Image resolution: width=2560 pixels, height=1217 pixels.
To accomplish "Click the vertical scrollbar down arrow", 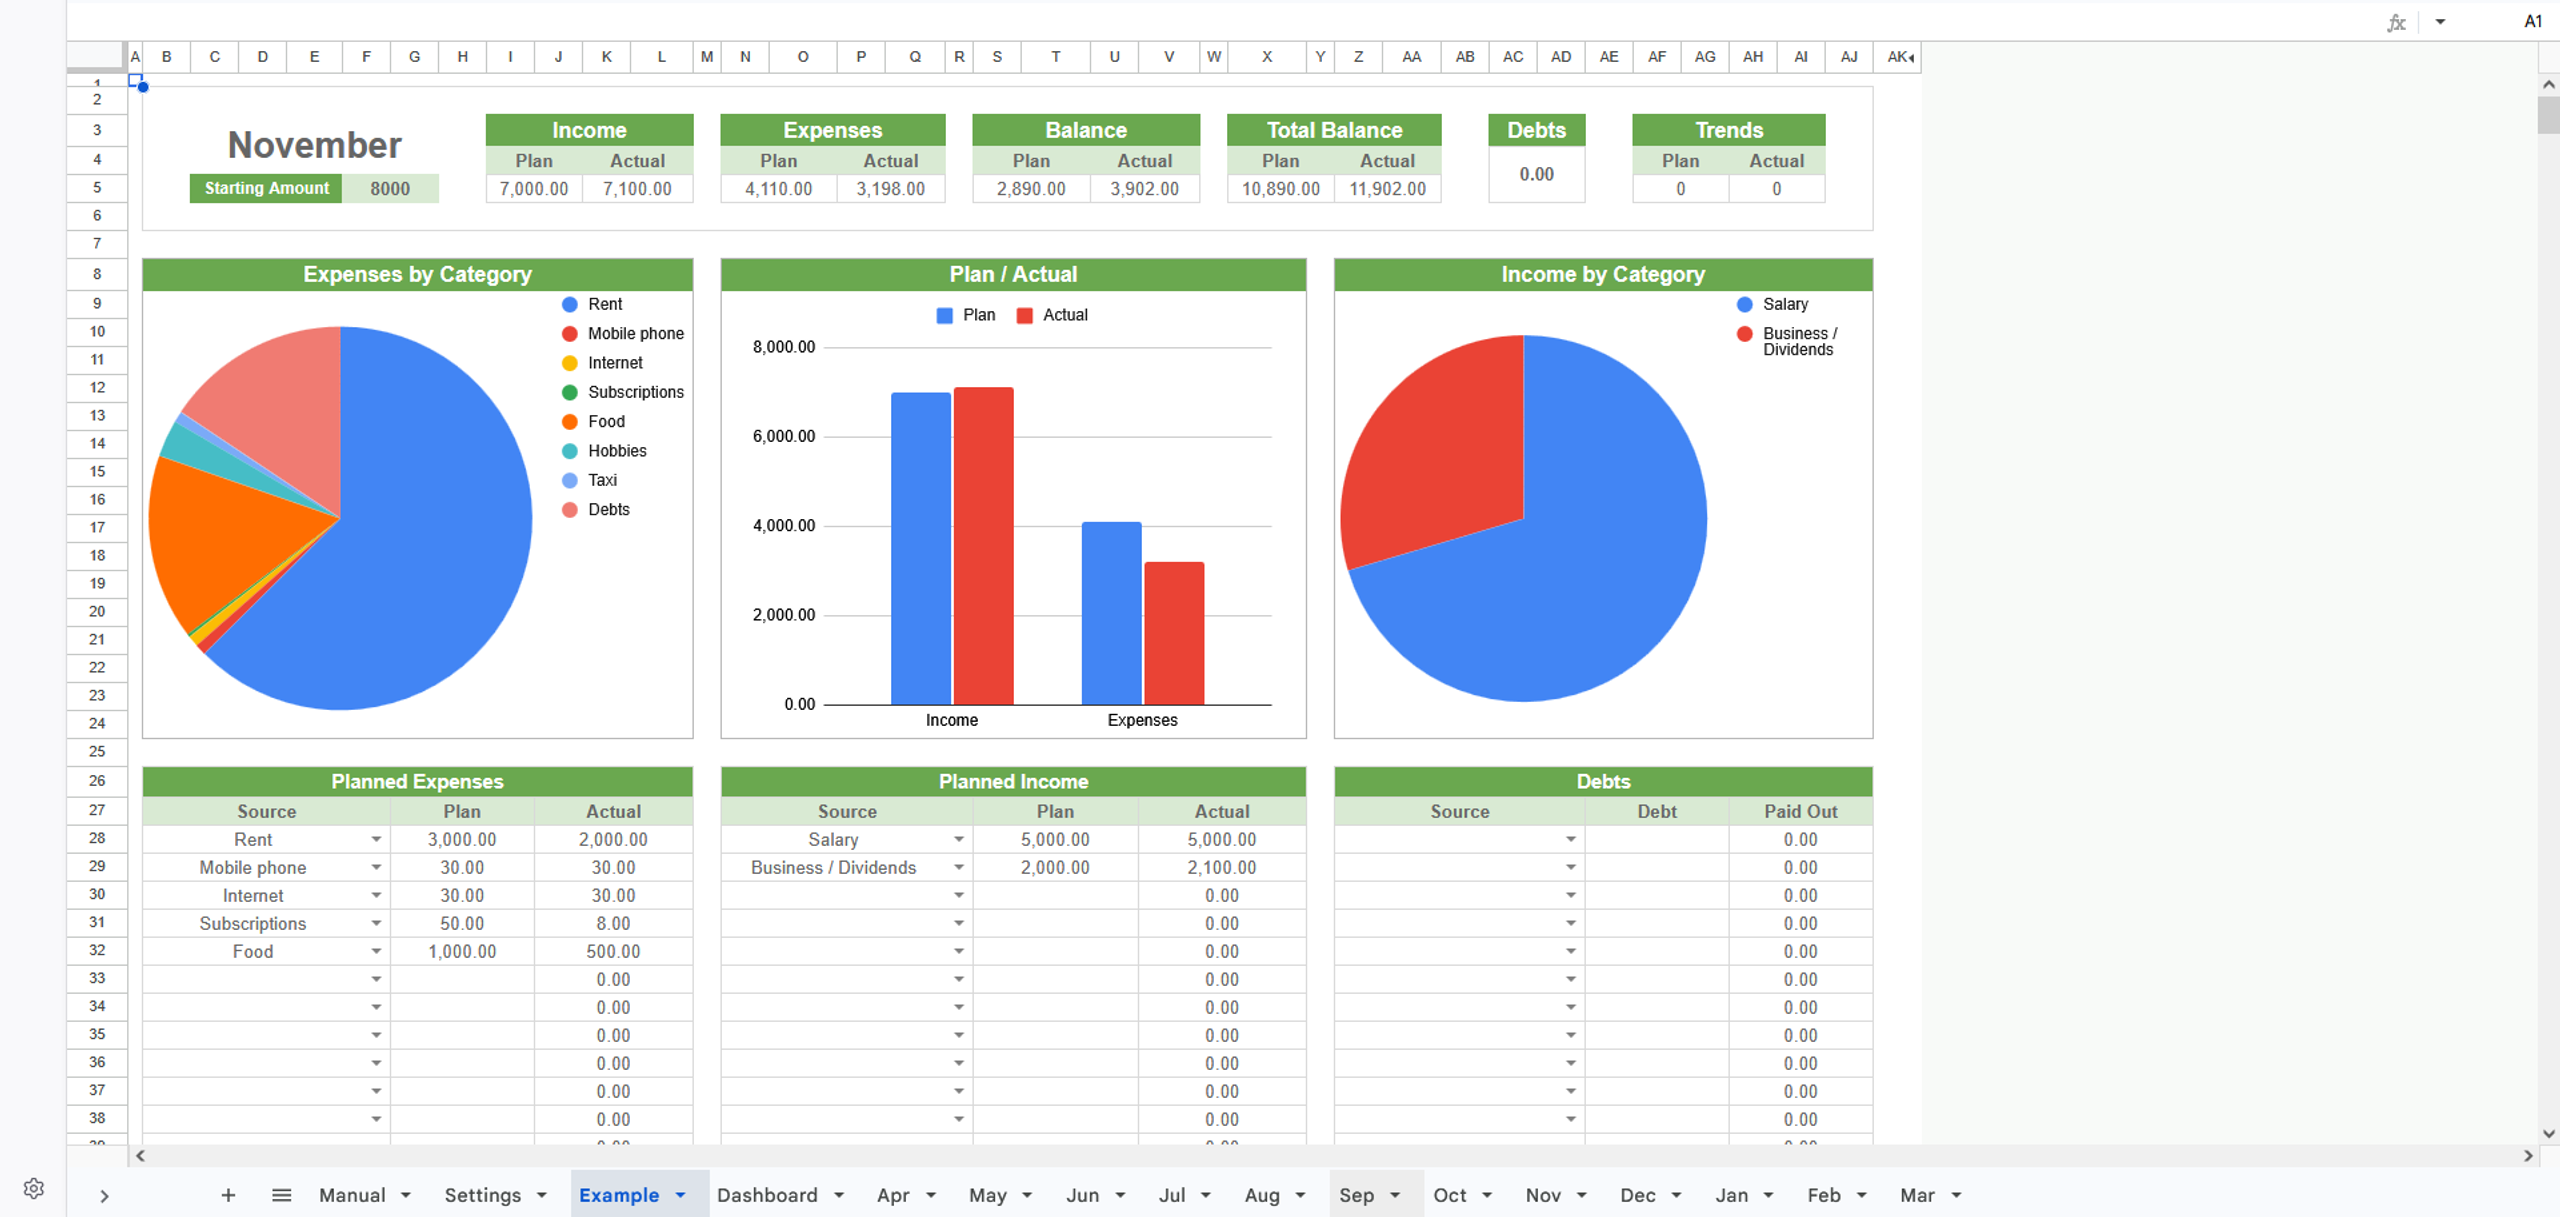I will coord(2549,1133).
